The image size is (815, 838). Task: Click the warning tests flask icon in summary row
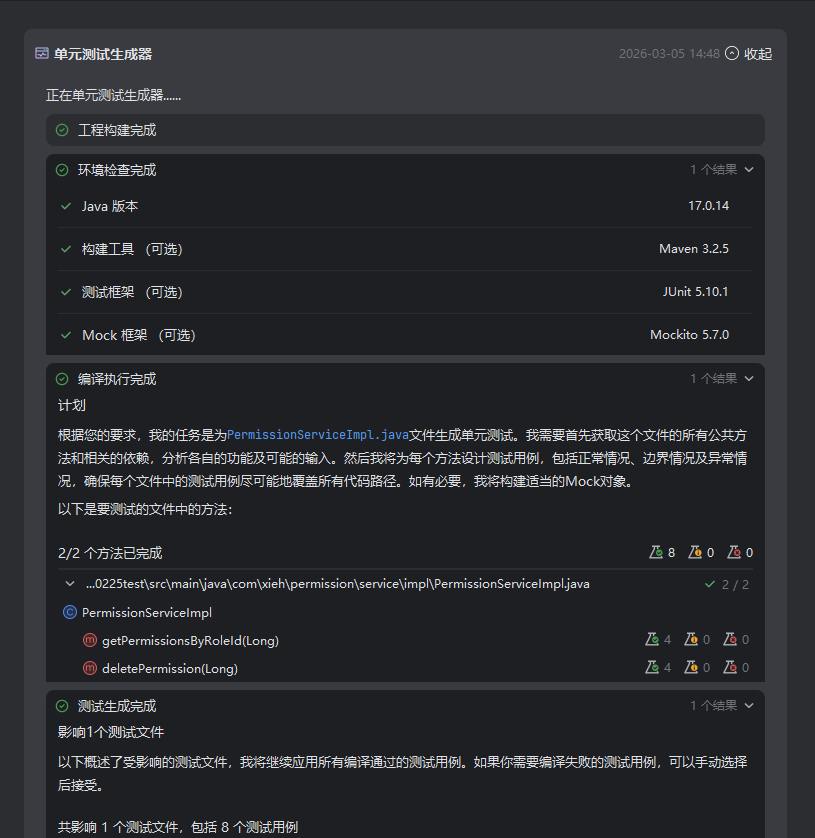pos(695,552)
